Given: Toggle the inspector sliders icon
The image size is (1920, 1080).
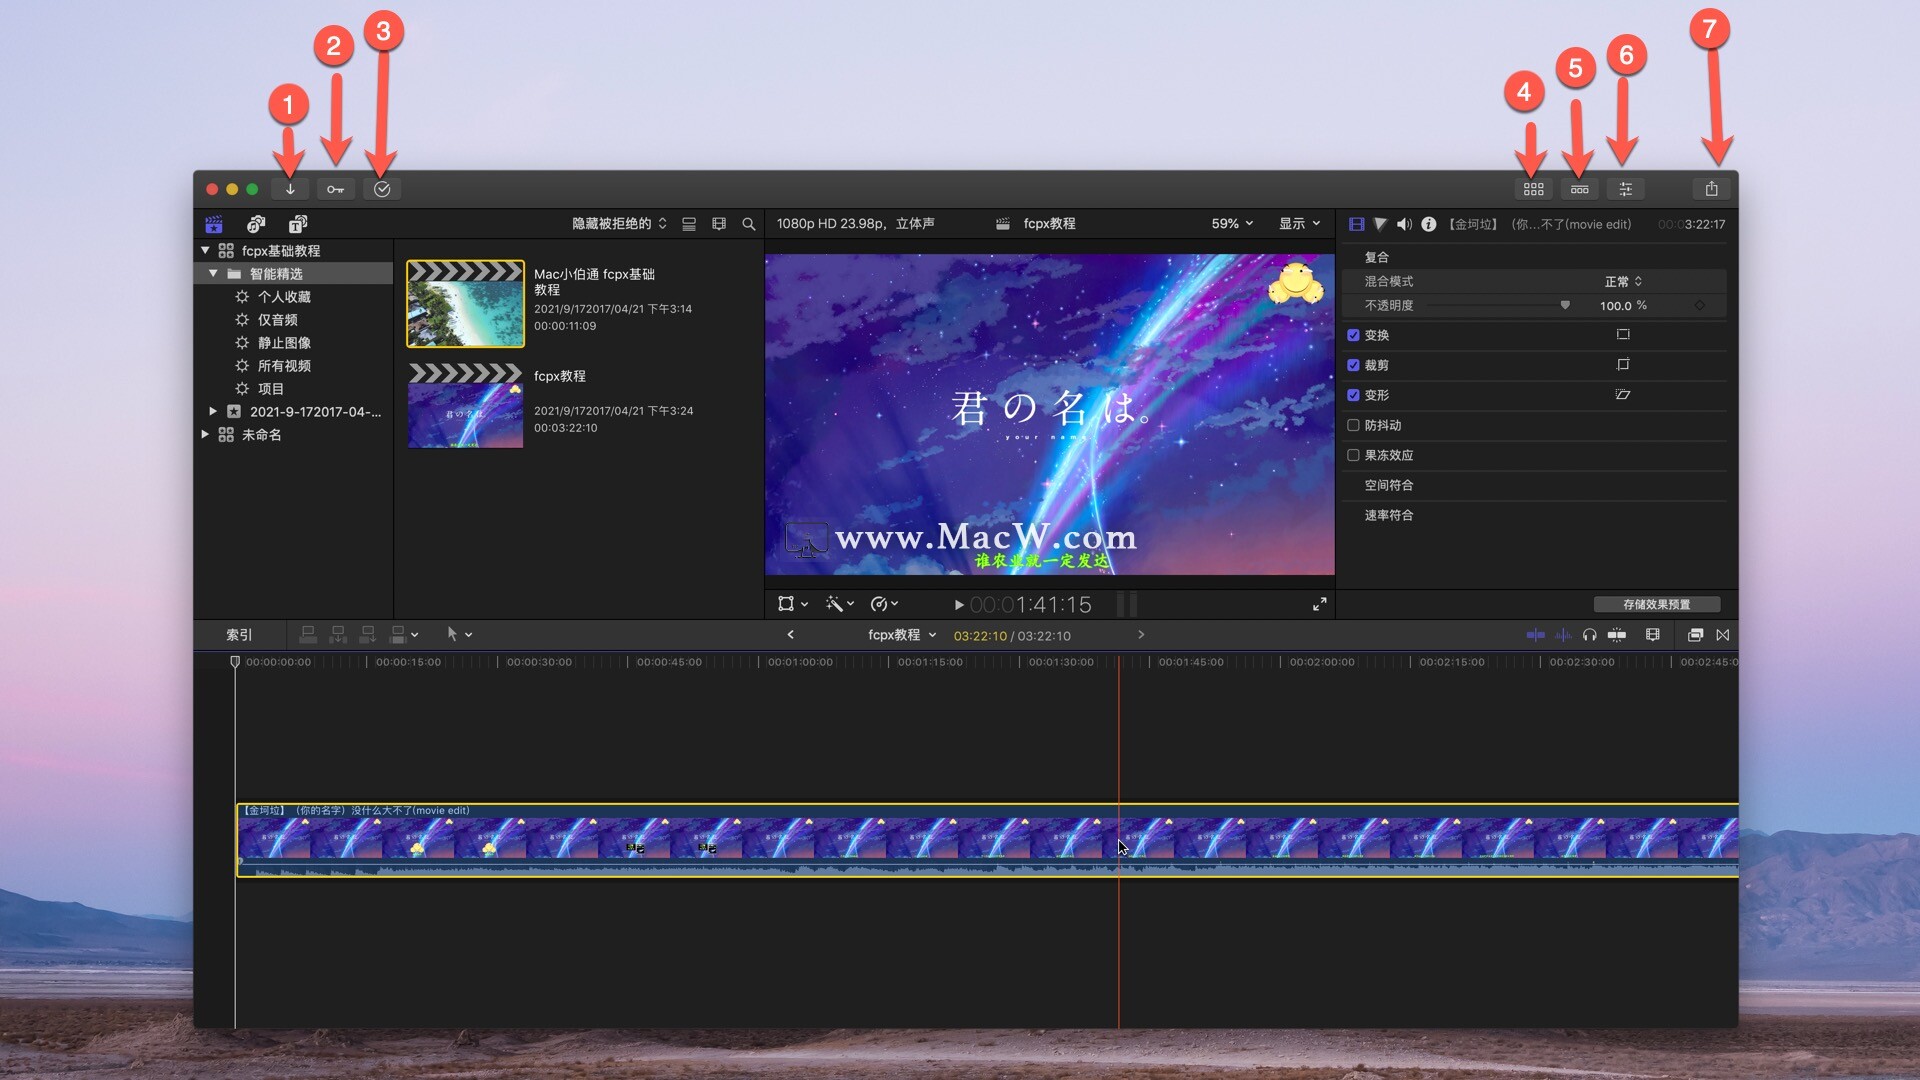Looking at the screenshot, I should pyautogui.click(x=1625, y=189).
